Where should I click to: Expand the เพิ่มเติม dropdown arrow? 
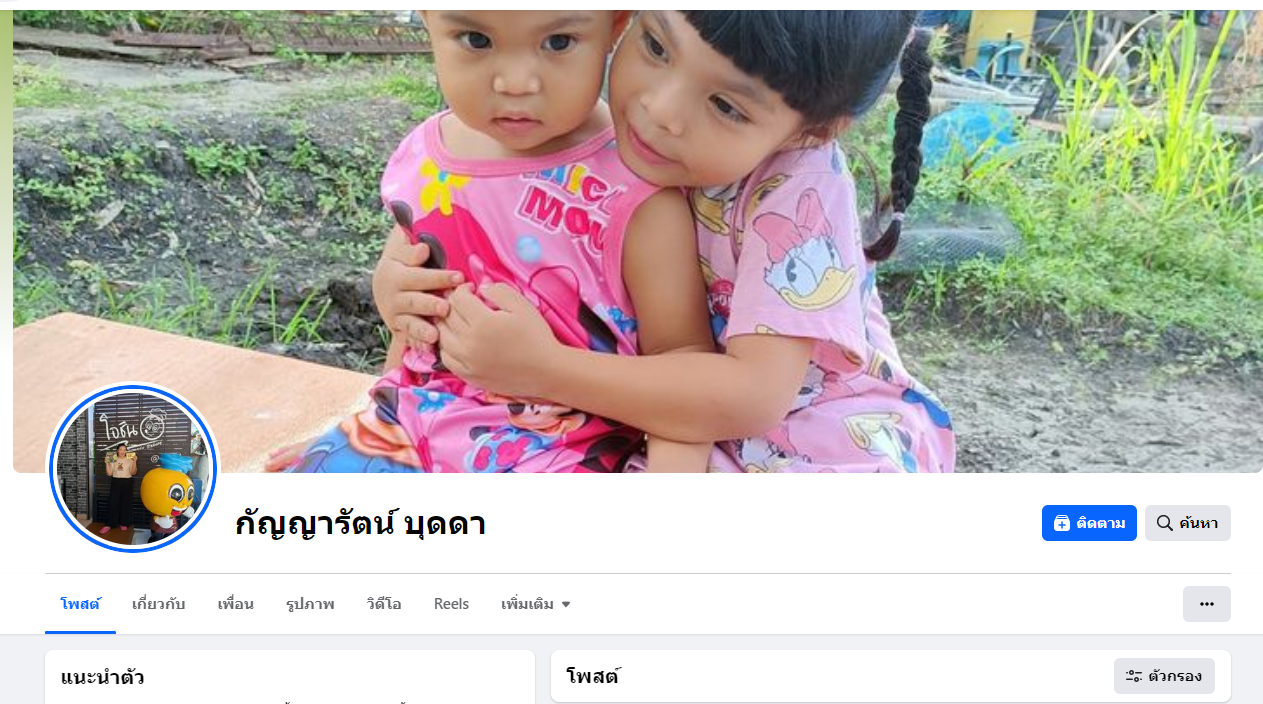coord(566,605)
